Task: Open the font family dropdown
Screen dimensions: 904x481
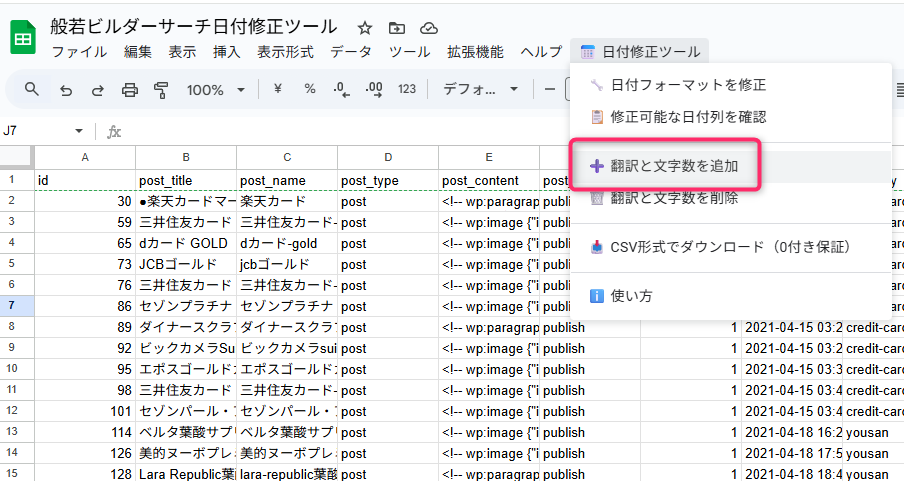Action: click(480, 89)
